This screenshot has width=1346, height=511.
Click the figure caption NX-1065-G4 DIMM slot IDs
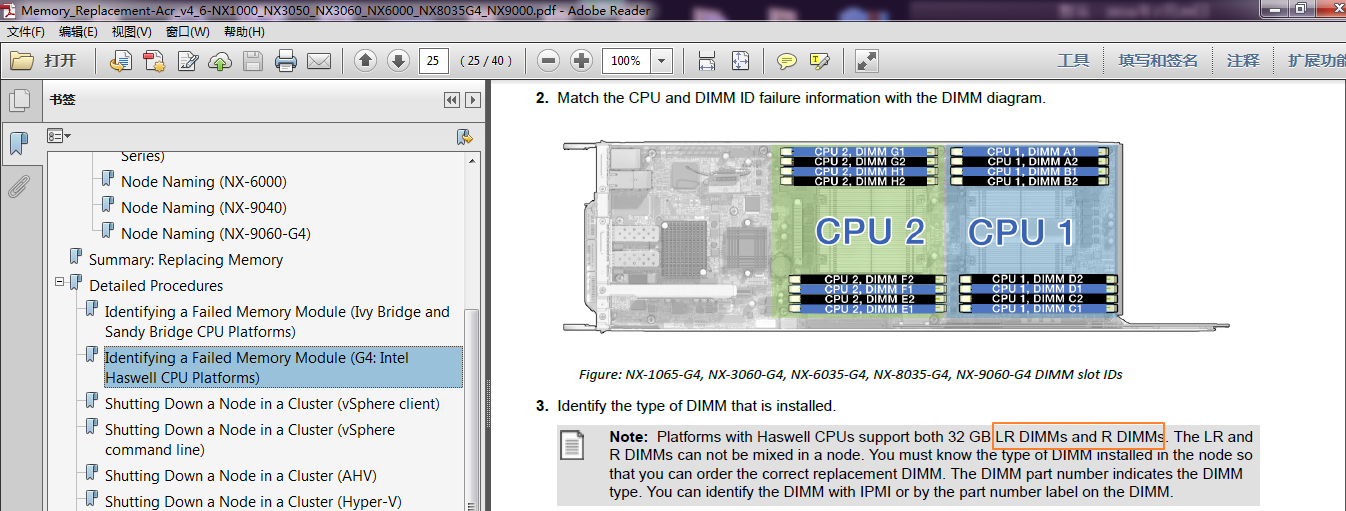pos(850,375)
